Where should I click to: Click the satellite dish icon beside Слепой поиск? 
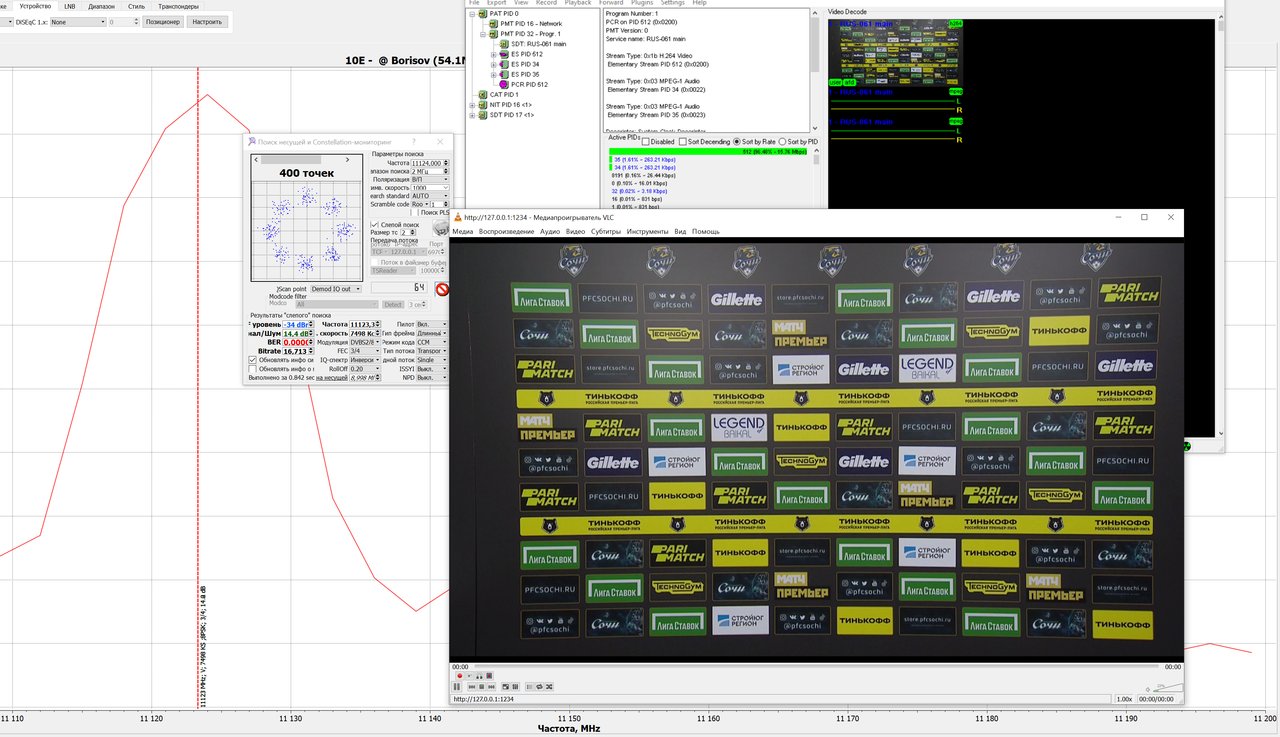pos(441,227)
